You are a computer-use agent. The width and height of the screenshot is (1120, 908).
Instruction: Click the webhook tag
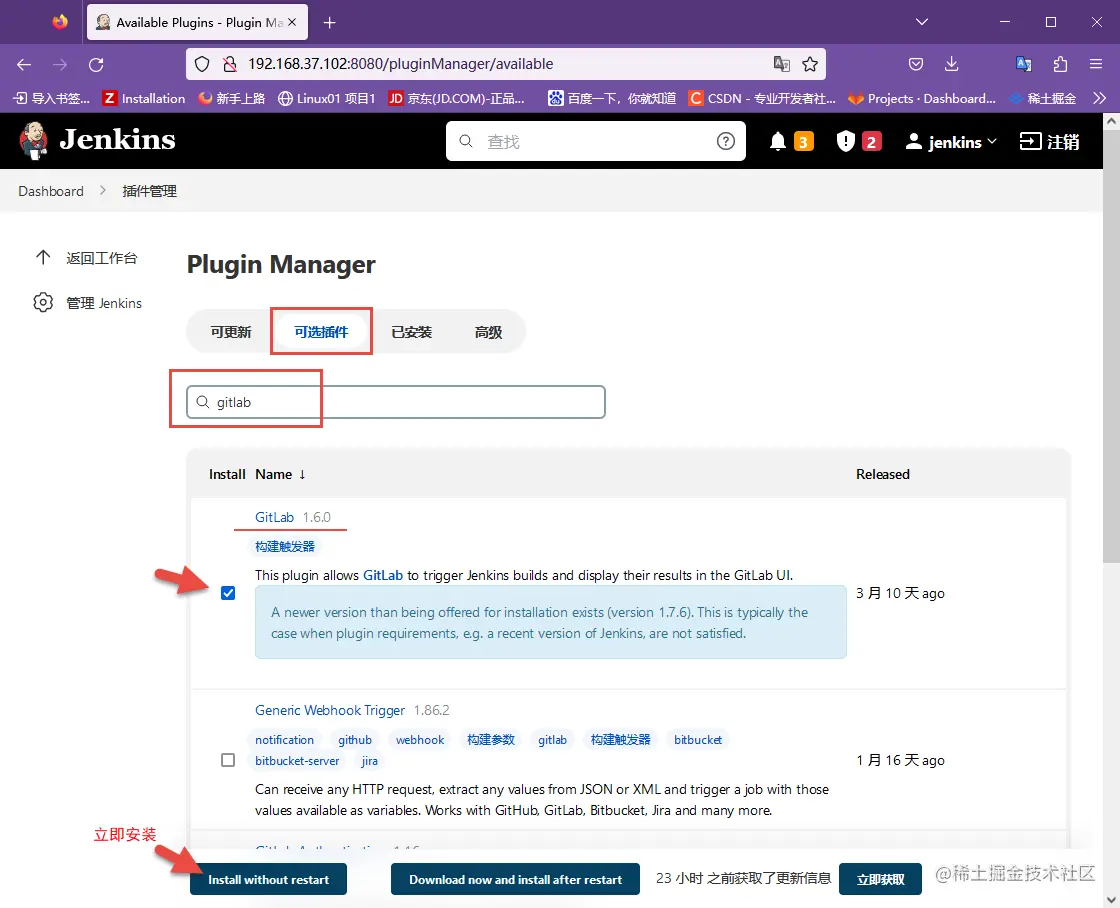tap(420, 740)
